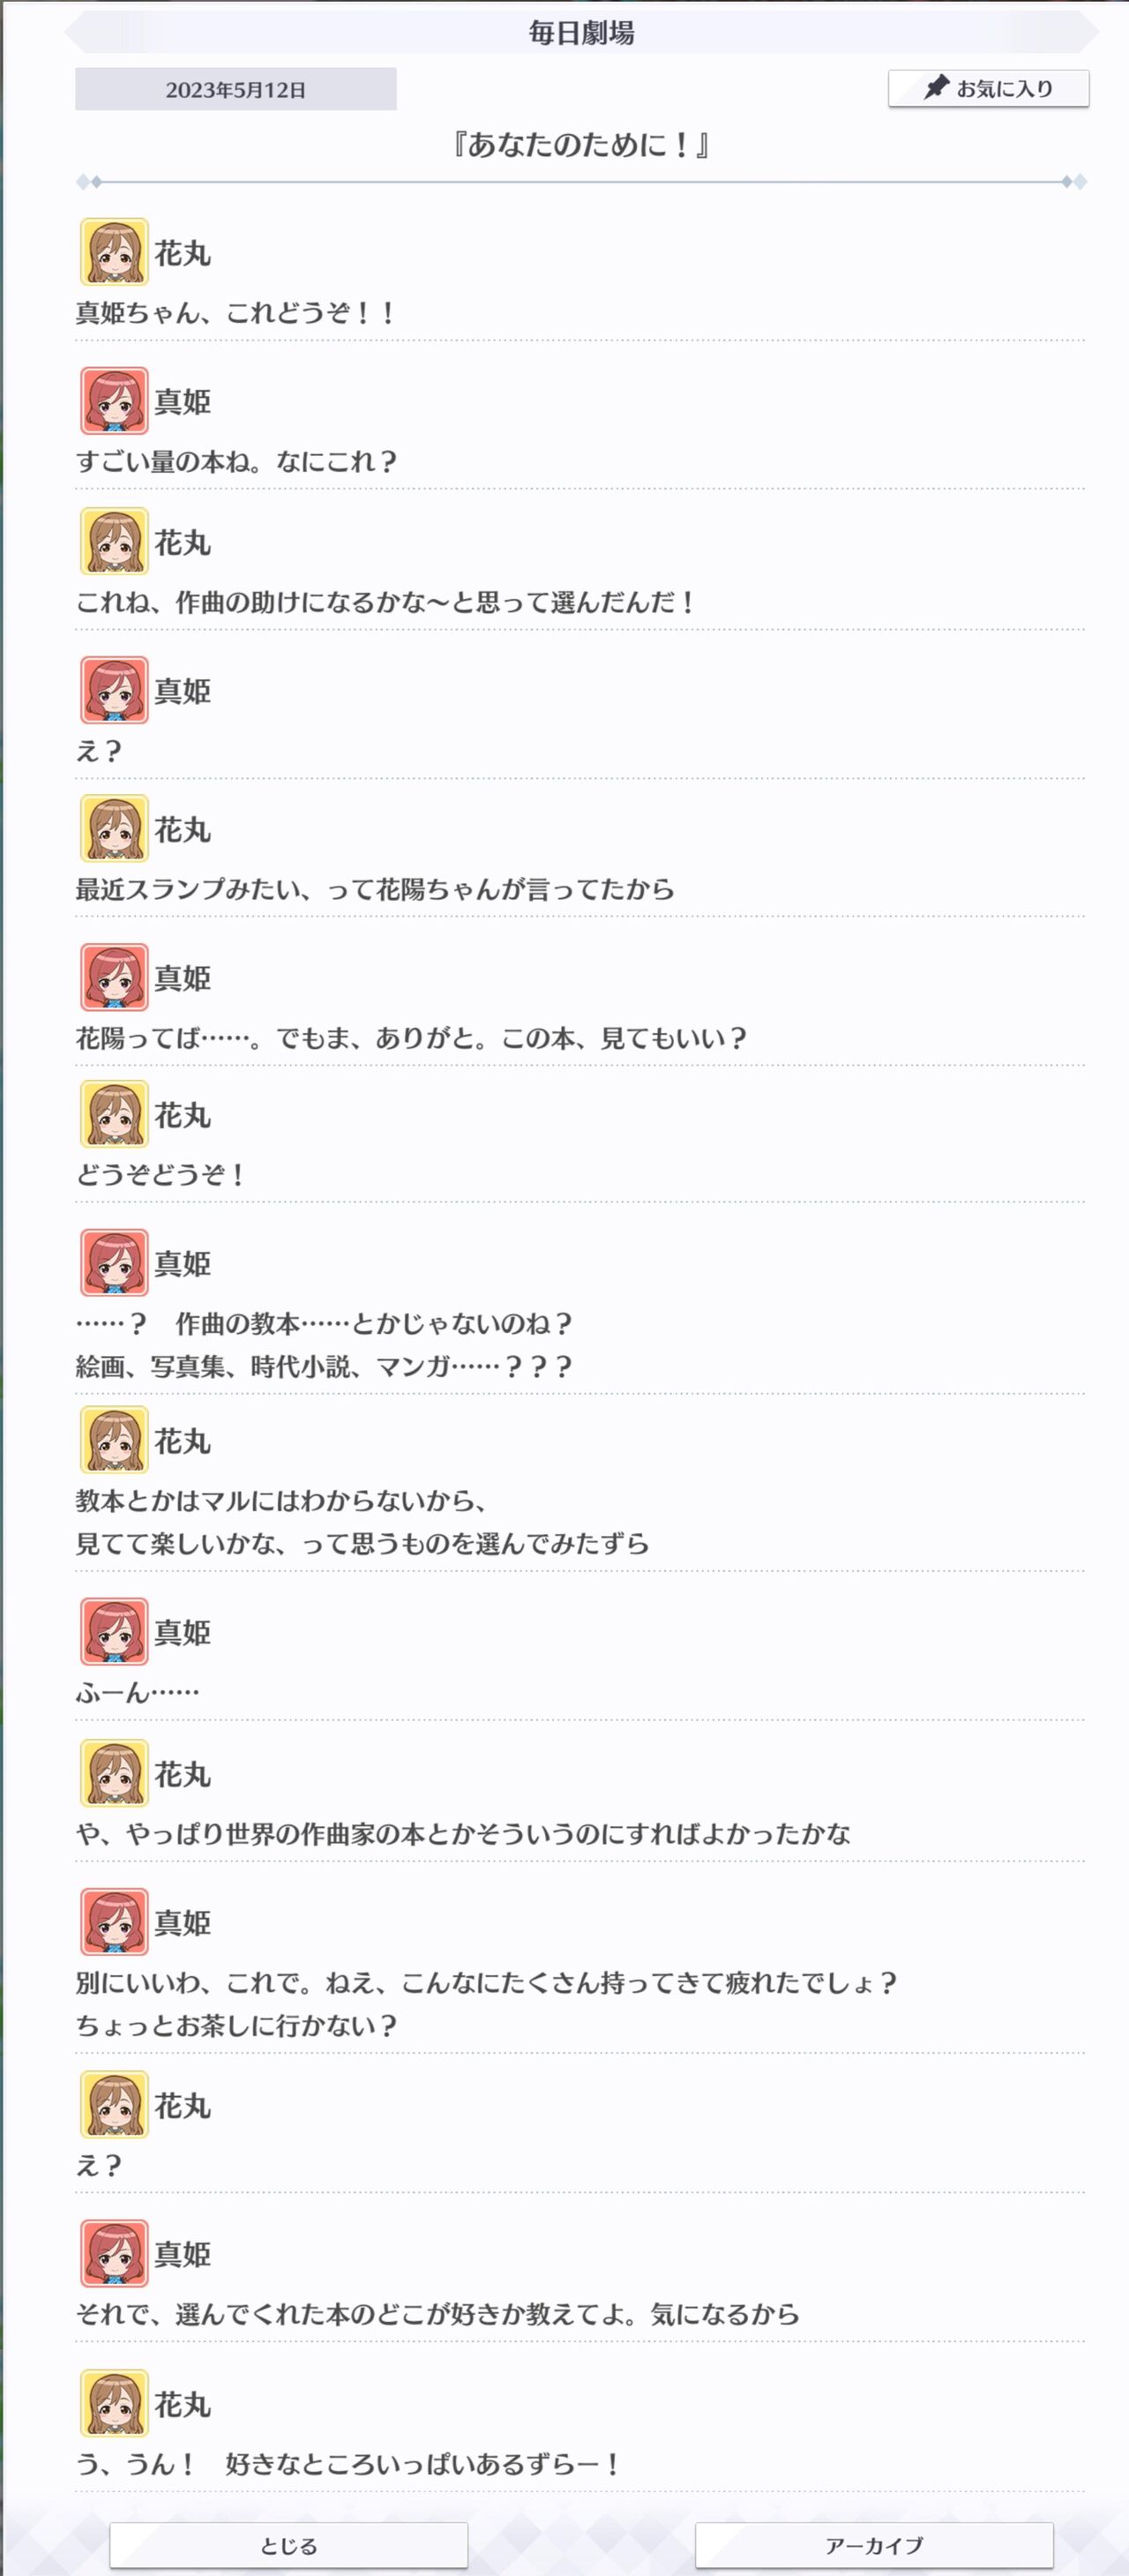Click Hanamaru's avatar above "う、うん！" line

114,2403
